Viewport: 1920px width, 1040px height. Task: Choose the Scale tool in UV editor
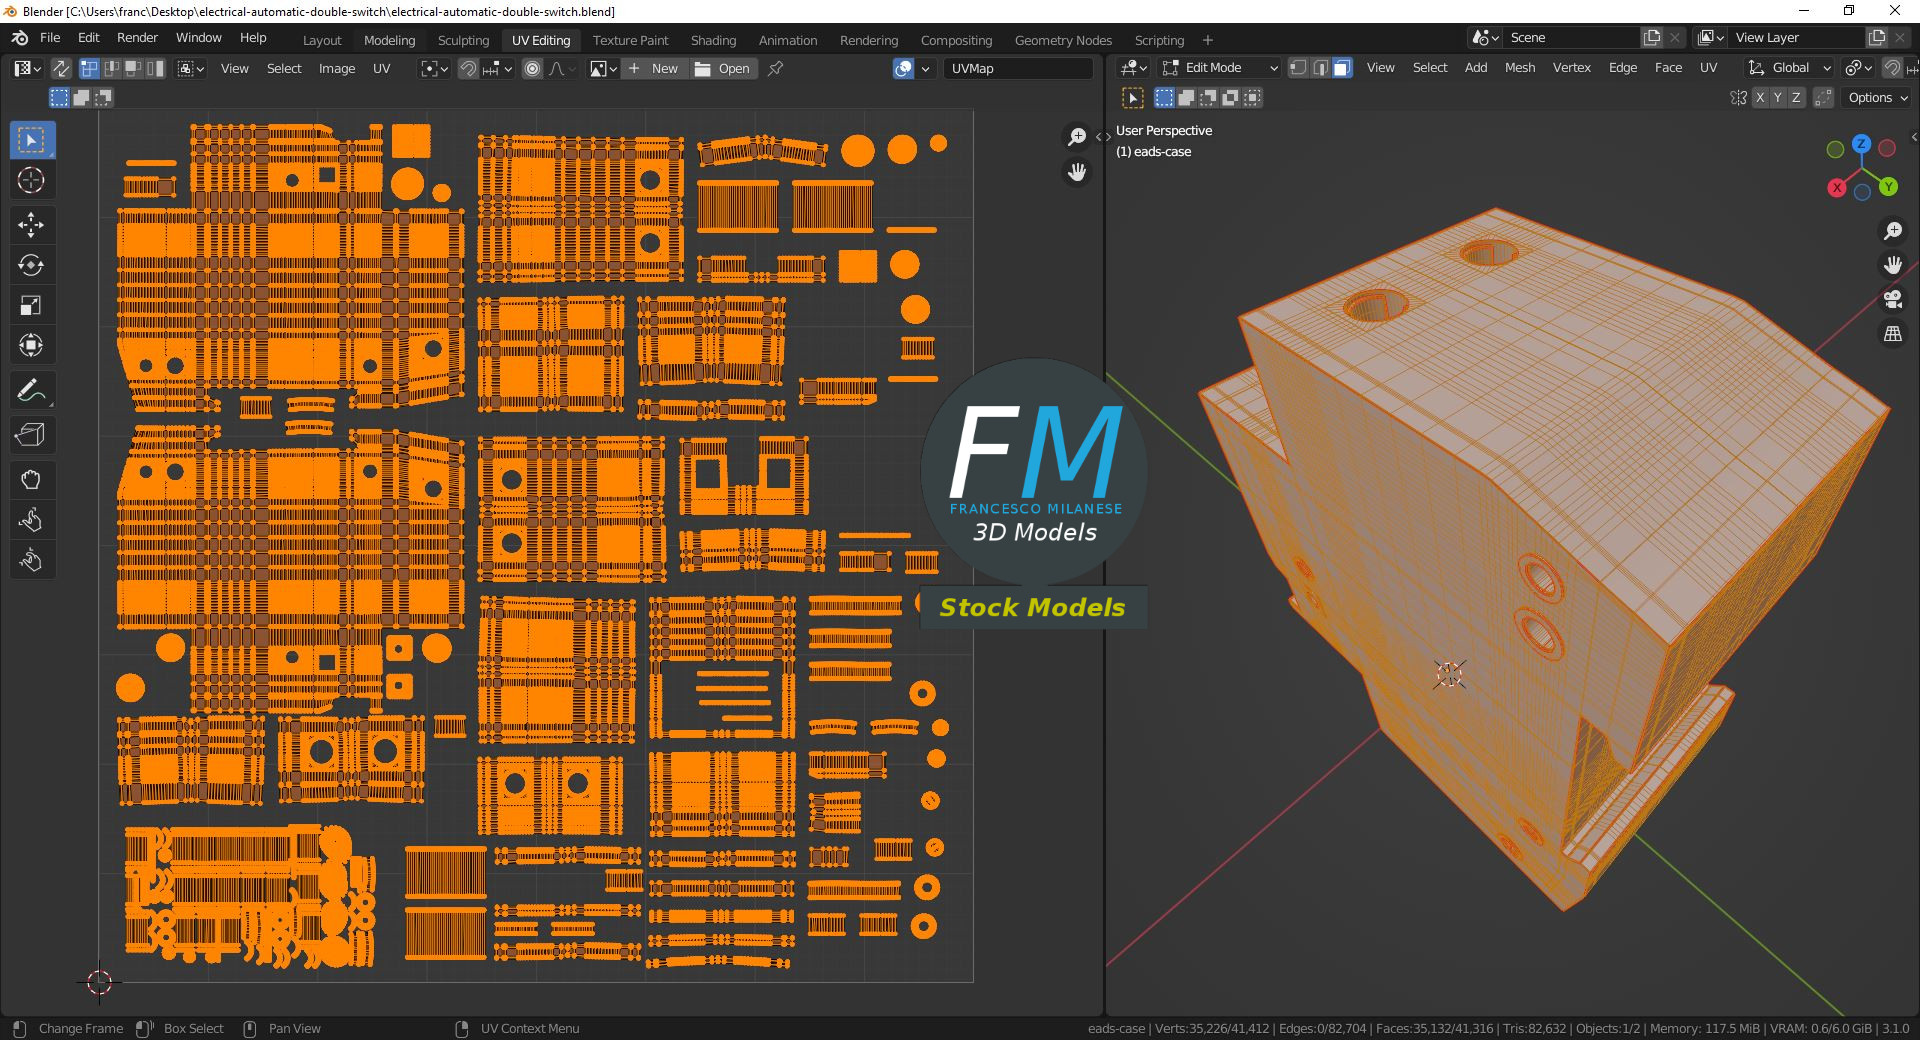pos(32,305)
